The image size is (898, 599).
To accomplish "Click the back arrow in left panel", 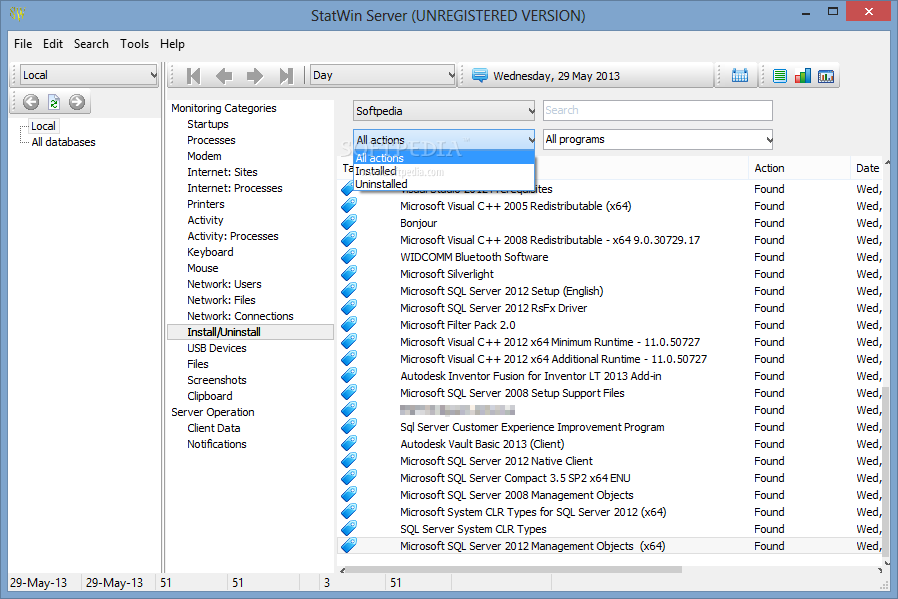I will (31, 102).
